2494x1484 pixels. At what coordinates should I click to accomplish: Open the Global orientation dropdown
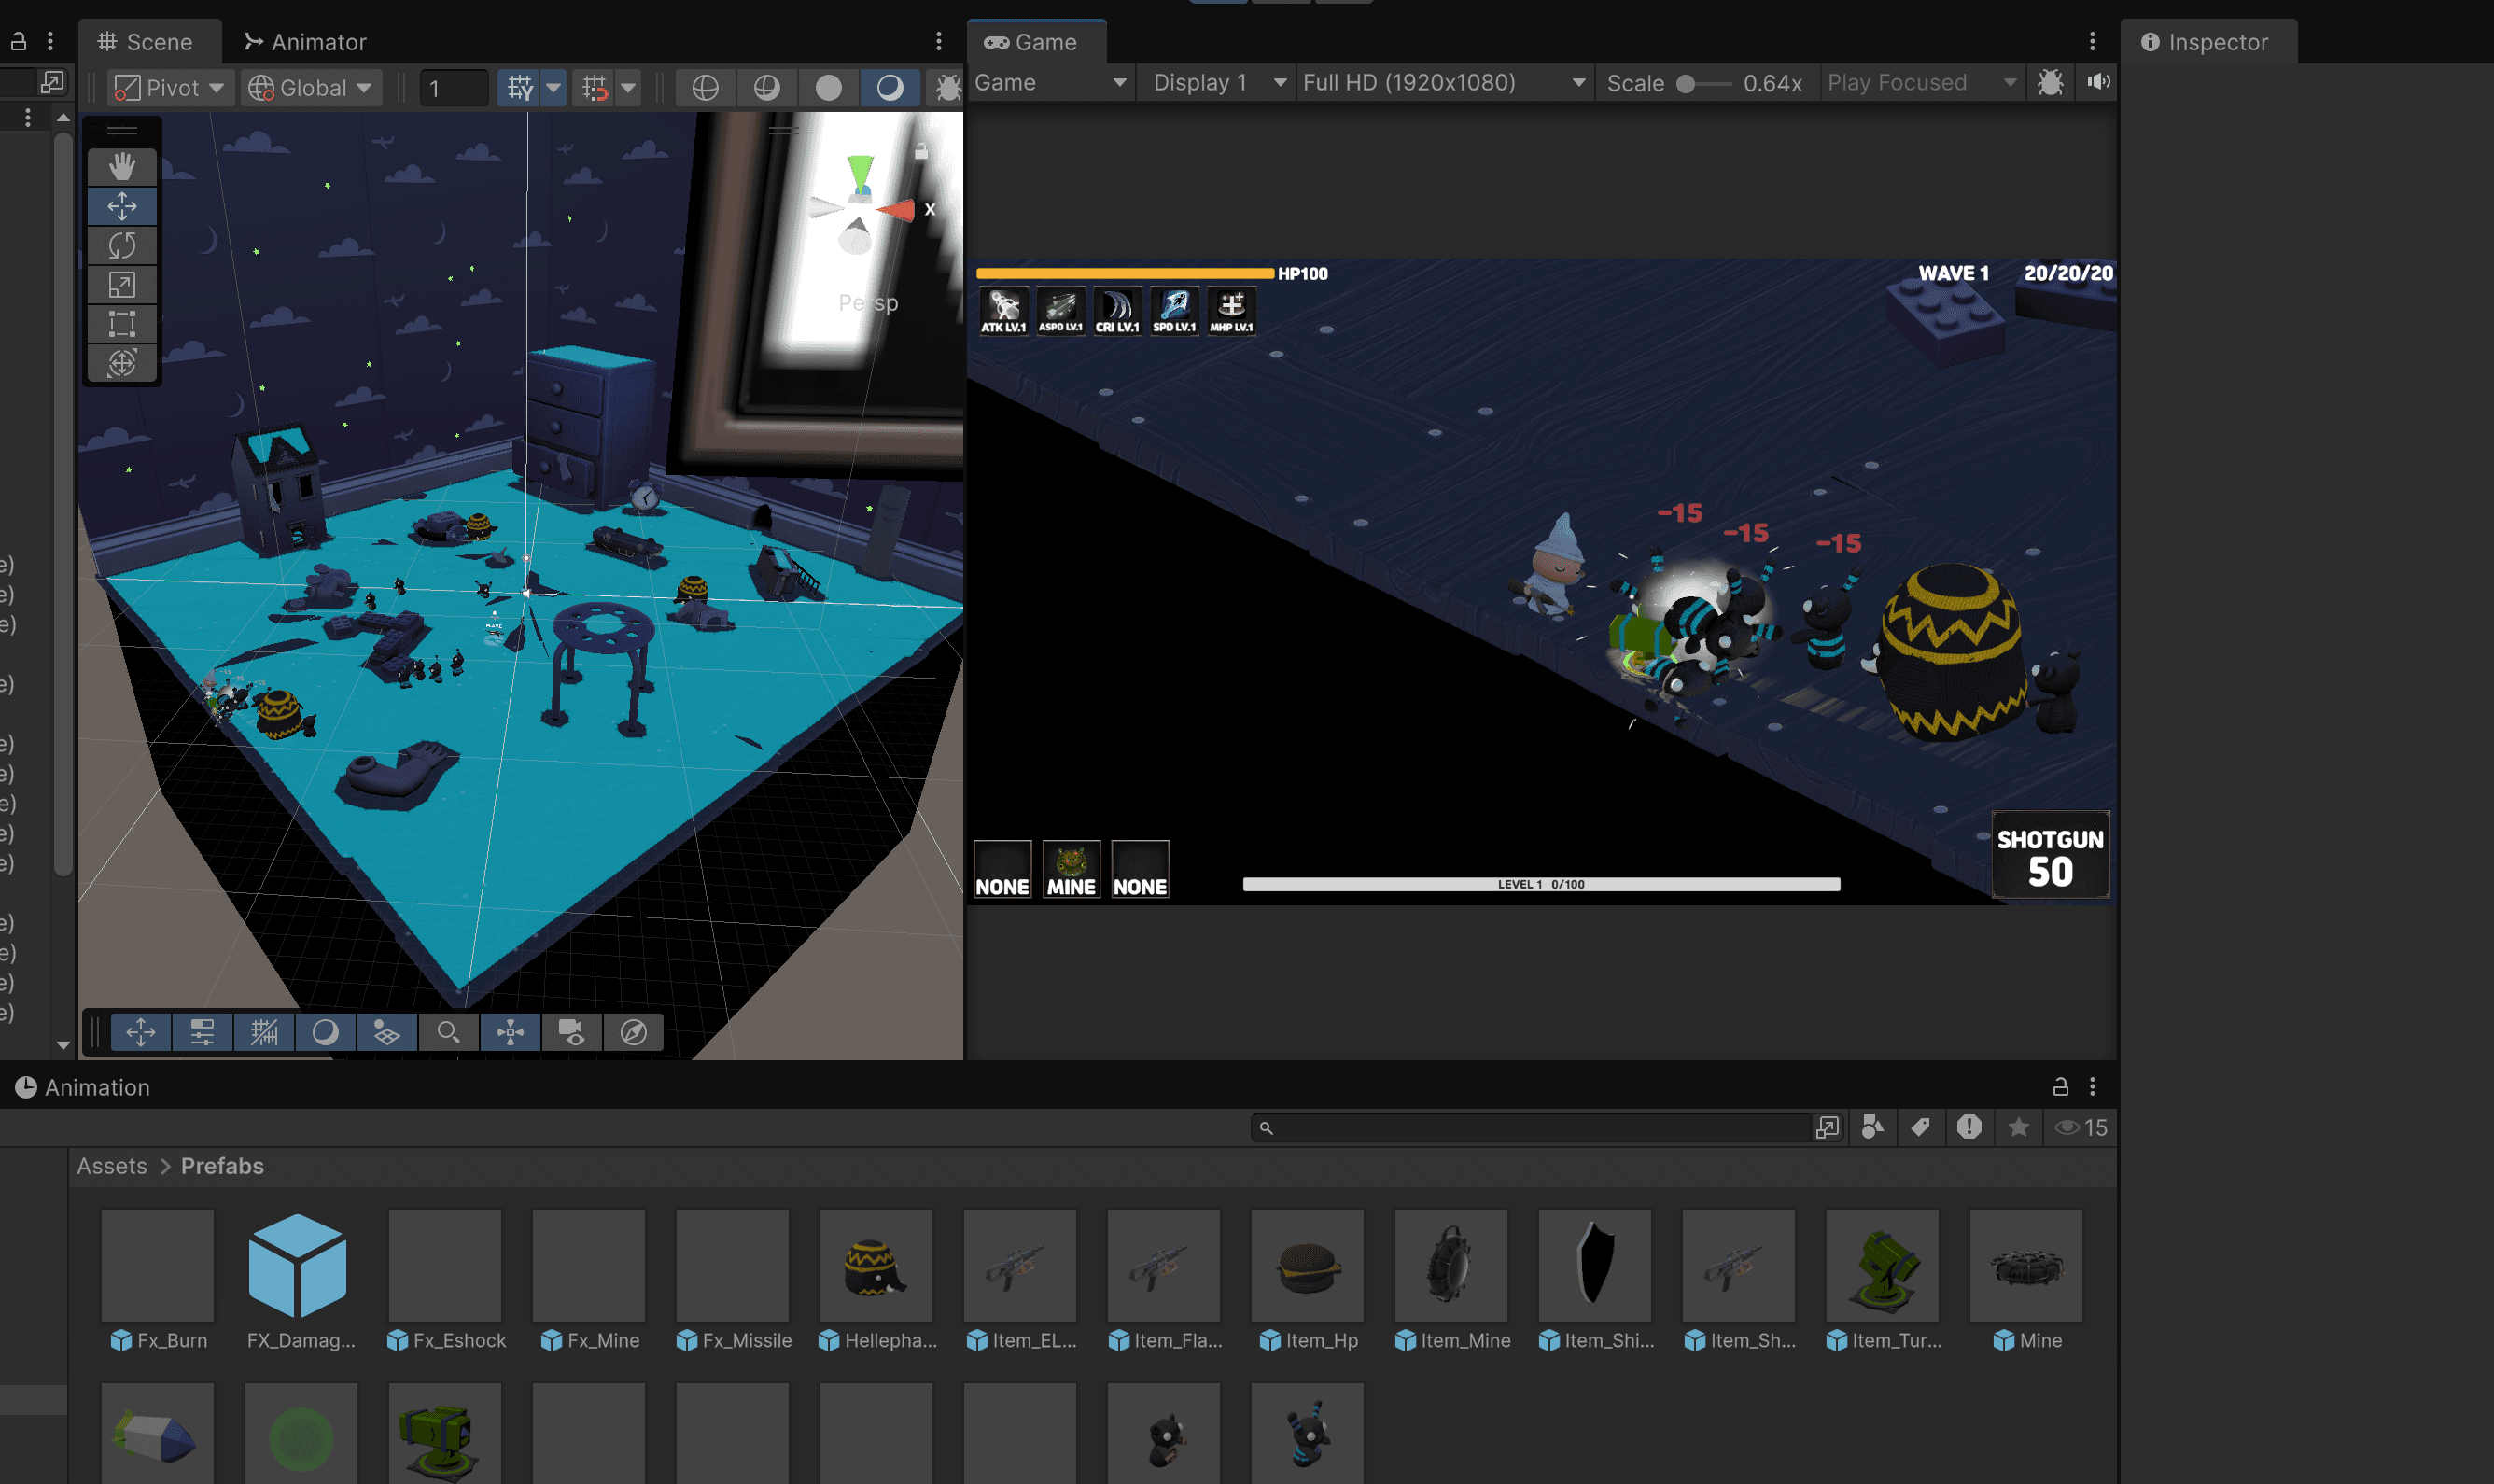click(x=311, y=87)
